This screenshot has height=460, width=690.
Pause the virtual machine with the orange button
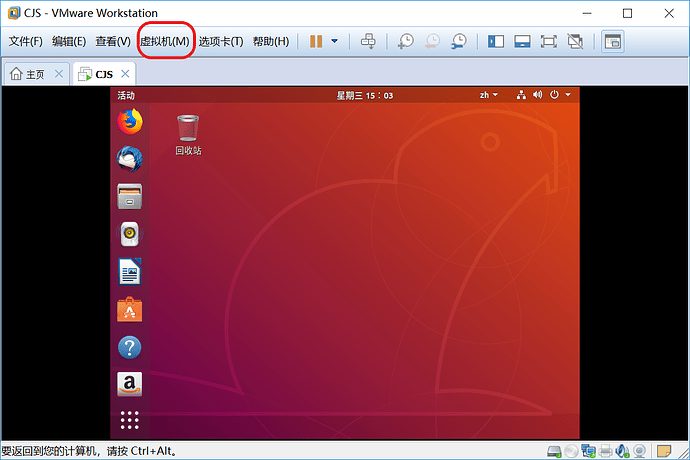click(x=316, y=41)
